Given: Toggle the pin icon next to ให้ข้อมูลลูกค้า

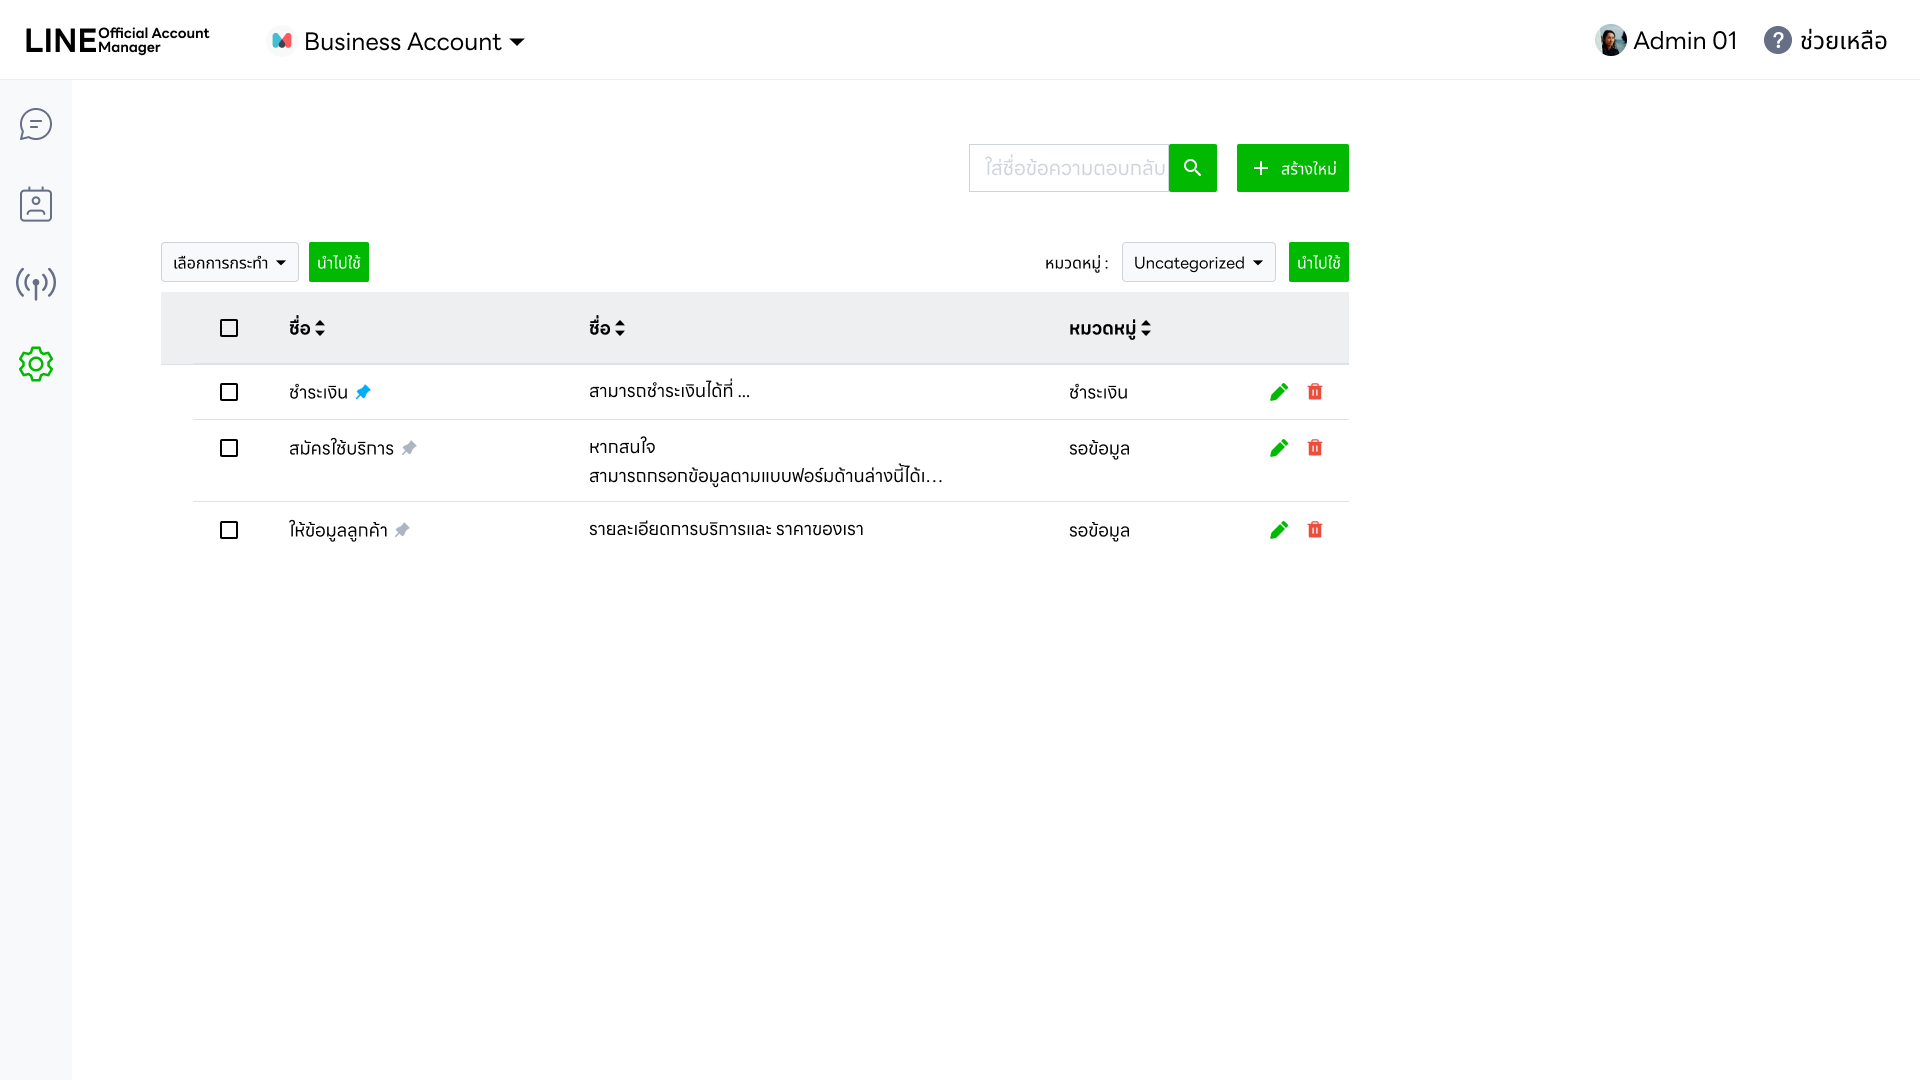Looking at the screenshot, I should coord(402,530).
